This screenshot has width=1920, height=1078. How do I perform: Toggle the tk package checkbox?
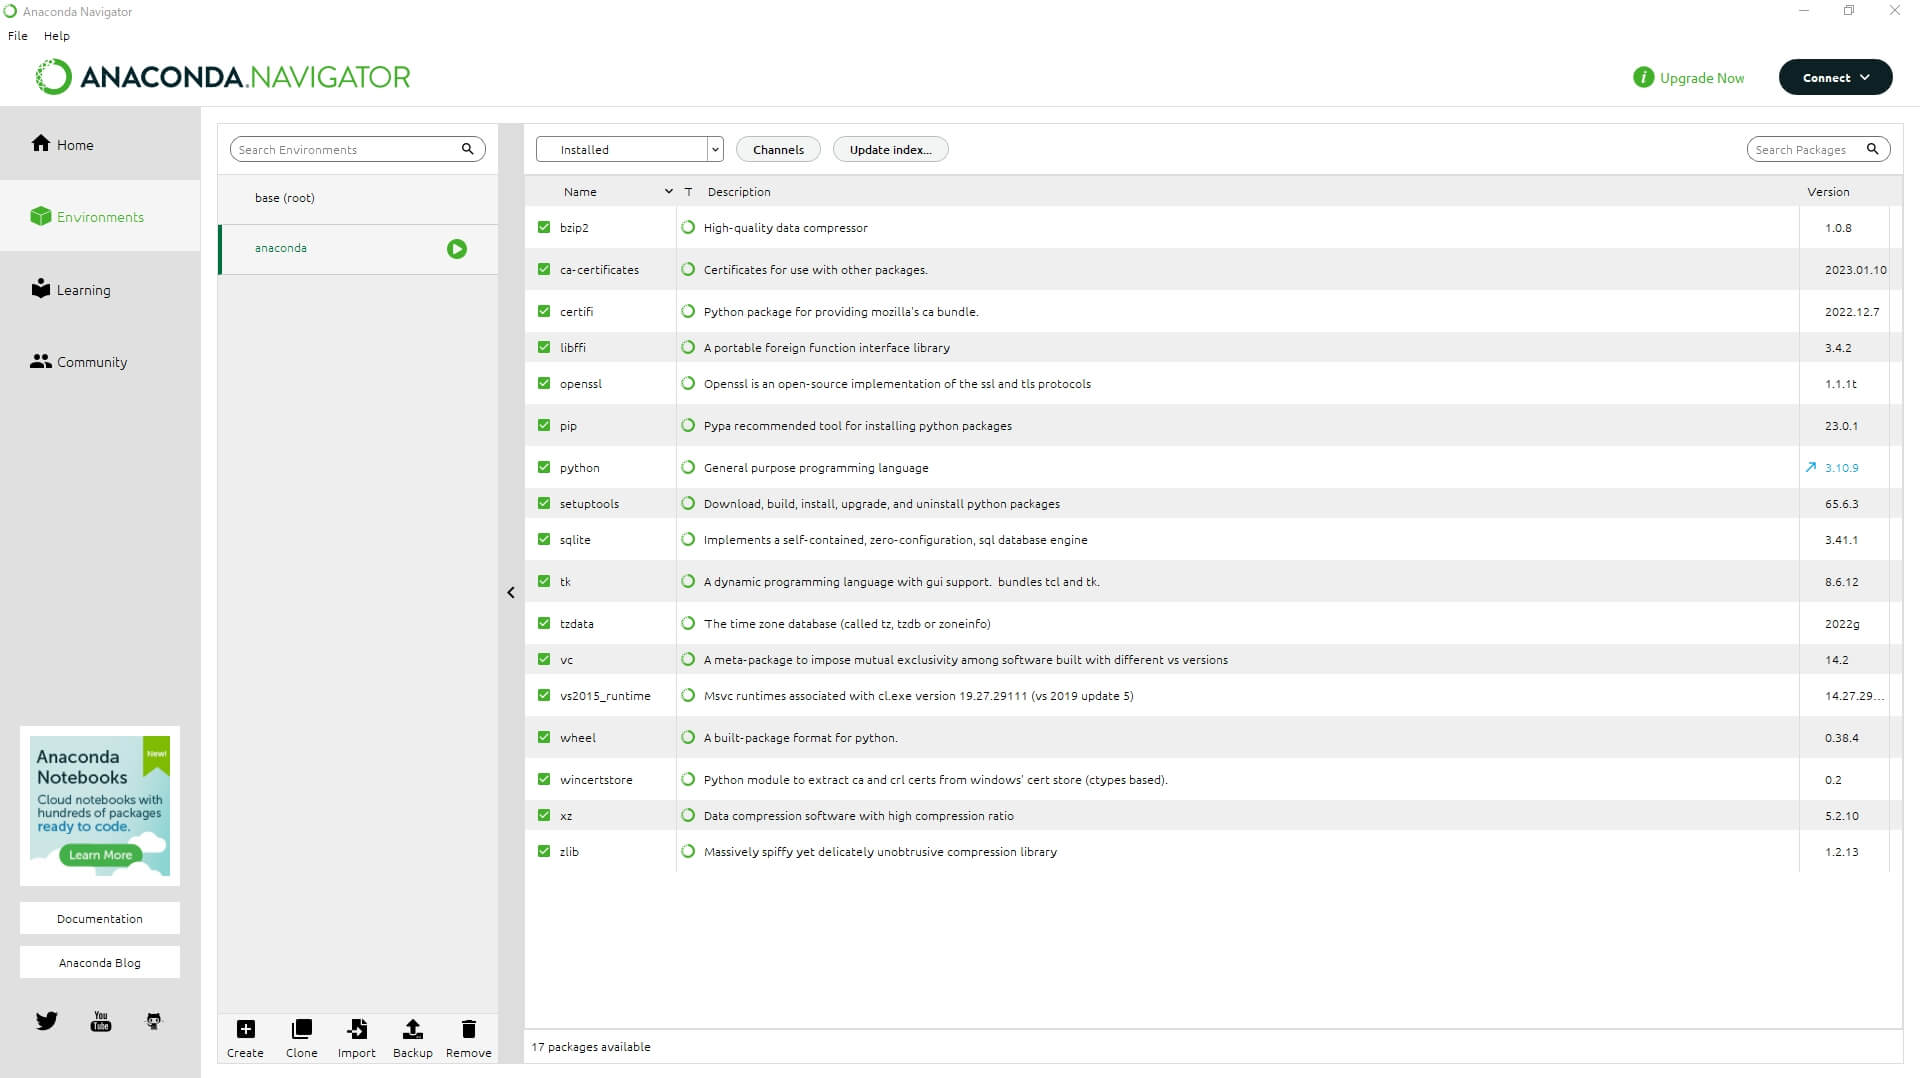coord(544,581)
